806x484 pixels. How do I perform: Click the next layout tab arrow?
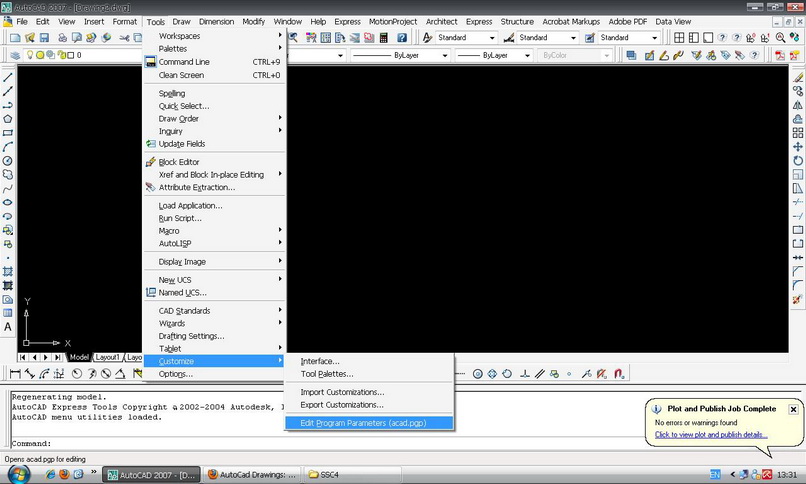[x=46, y=357]
